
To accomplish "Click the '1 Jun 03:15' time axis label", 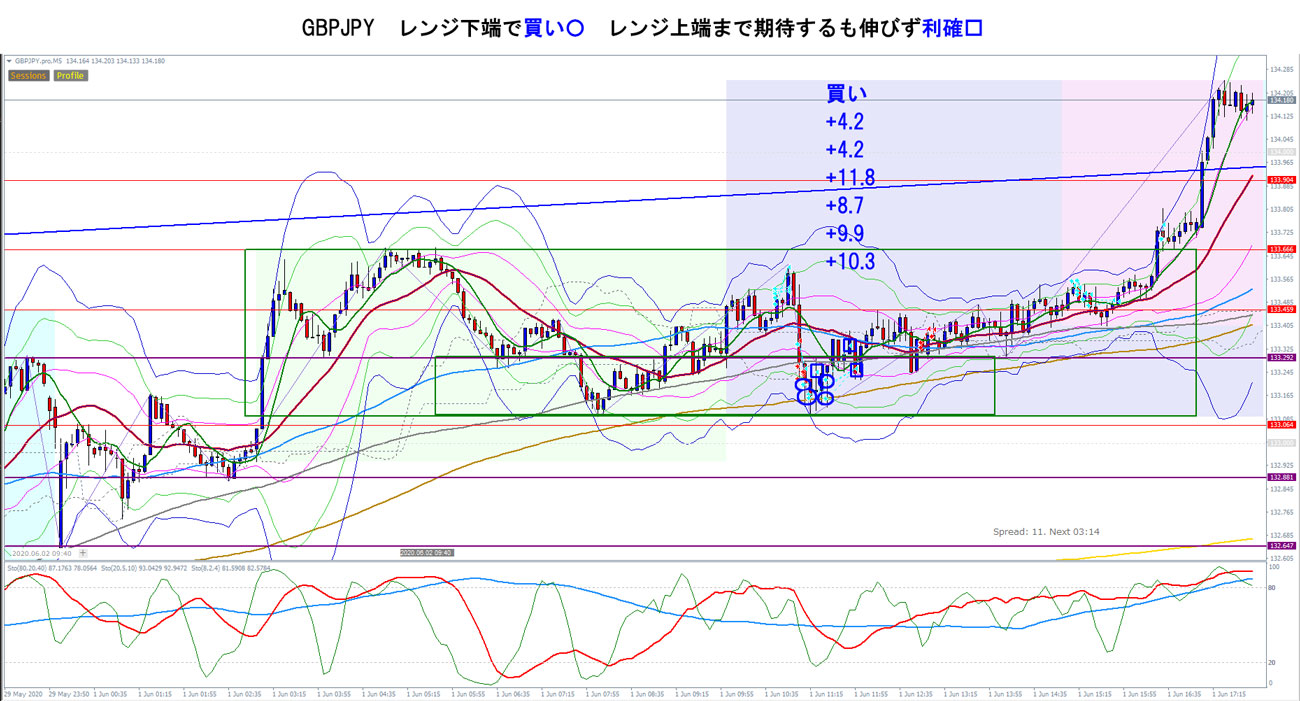I will (x=288, y=693).
